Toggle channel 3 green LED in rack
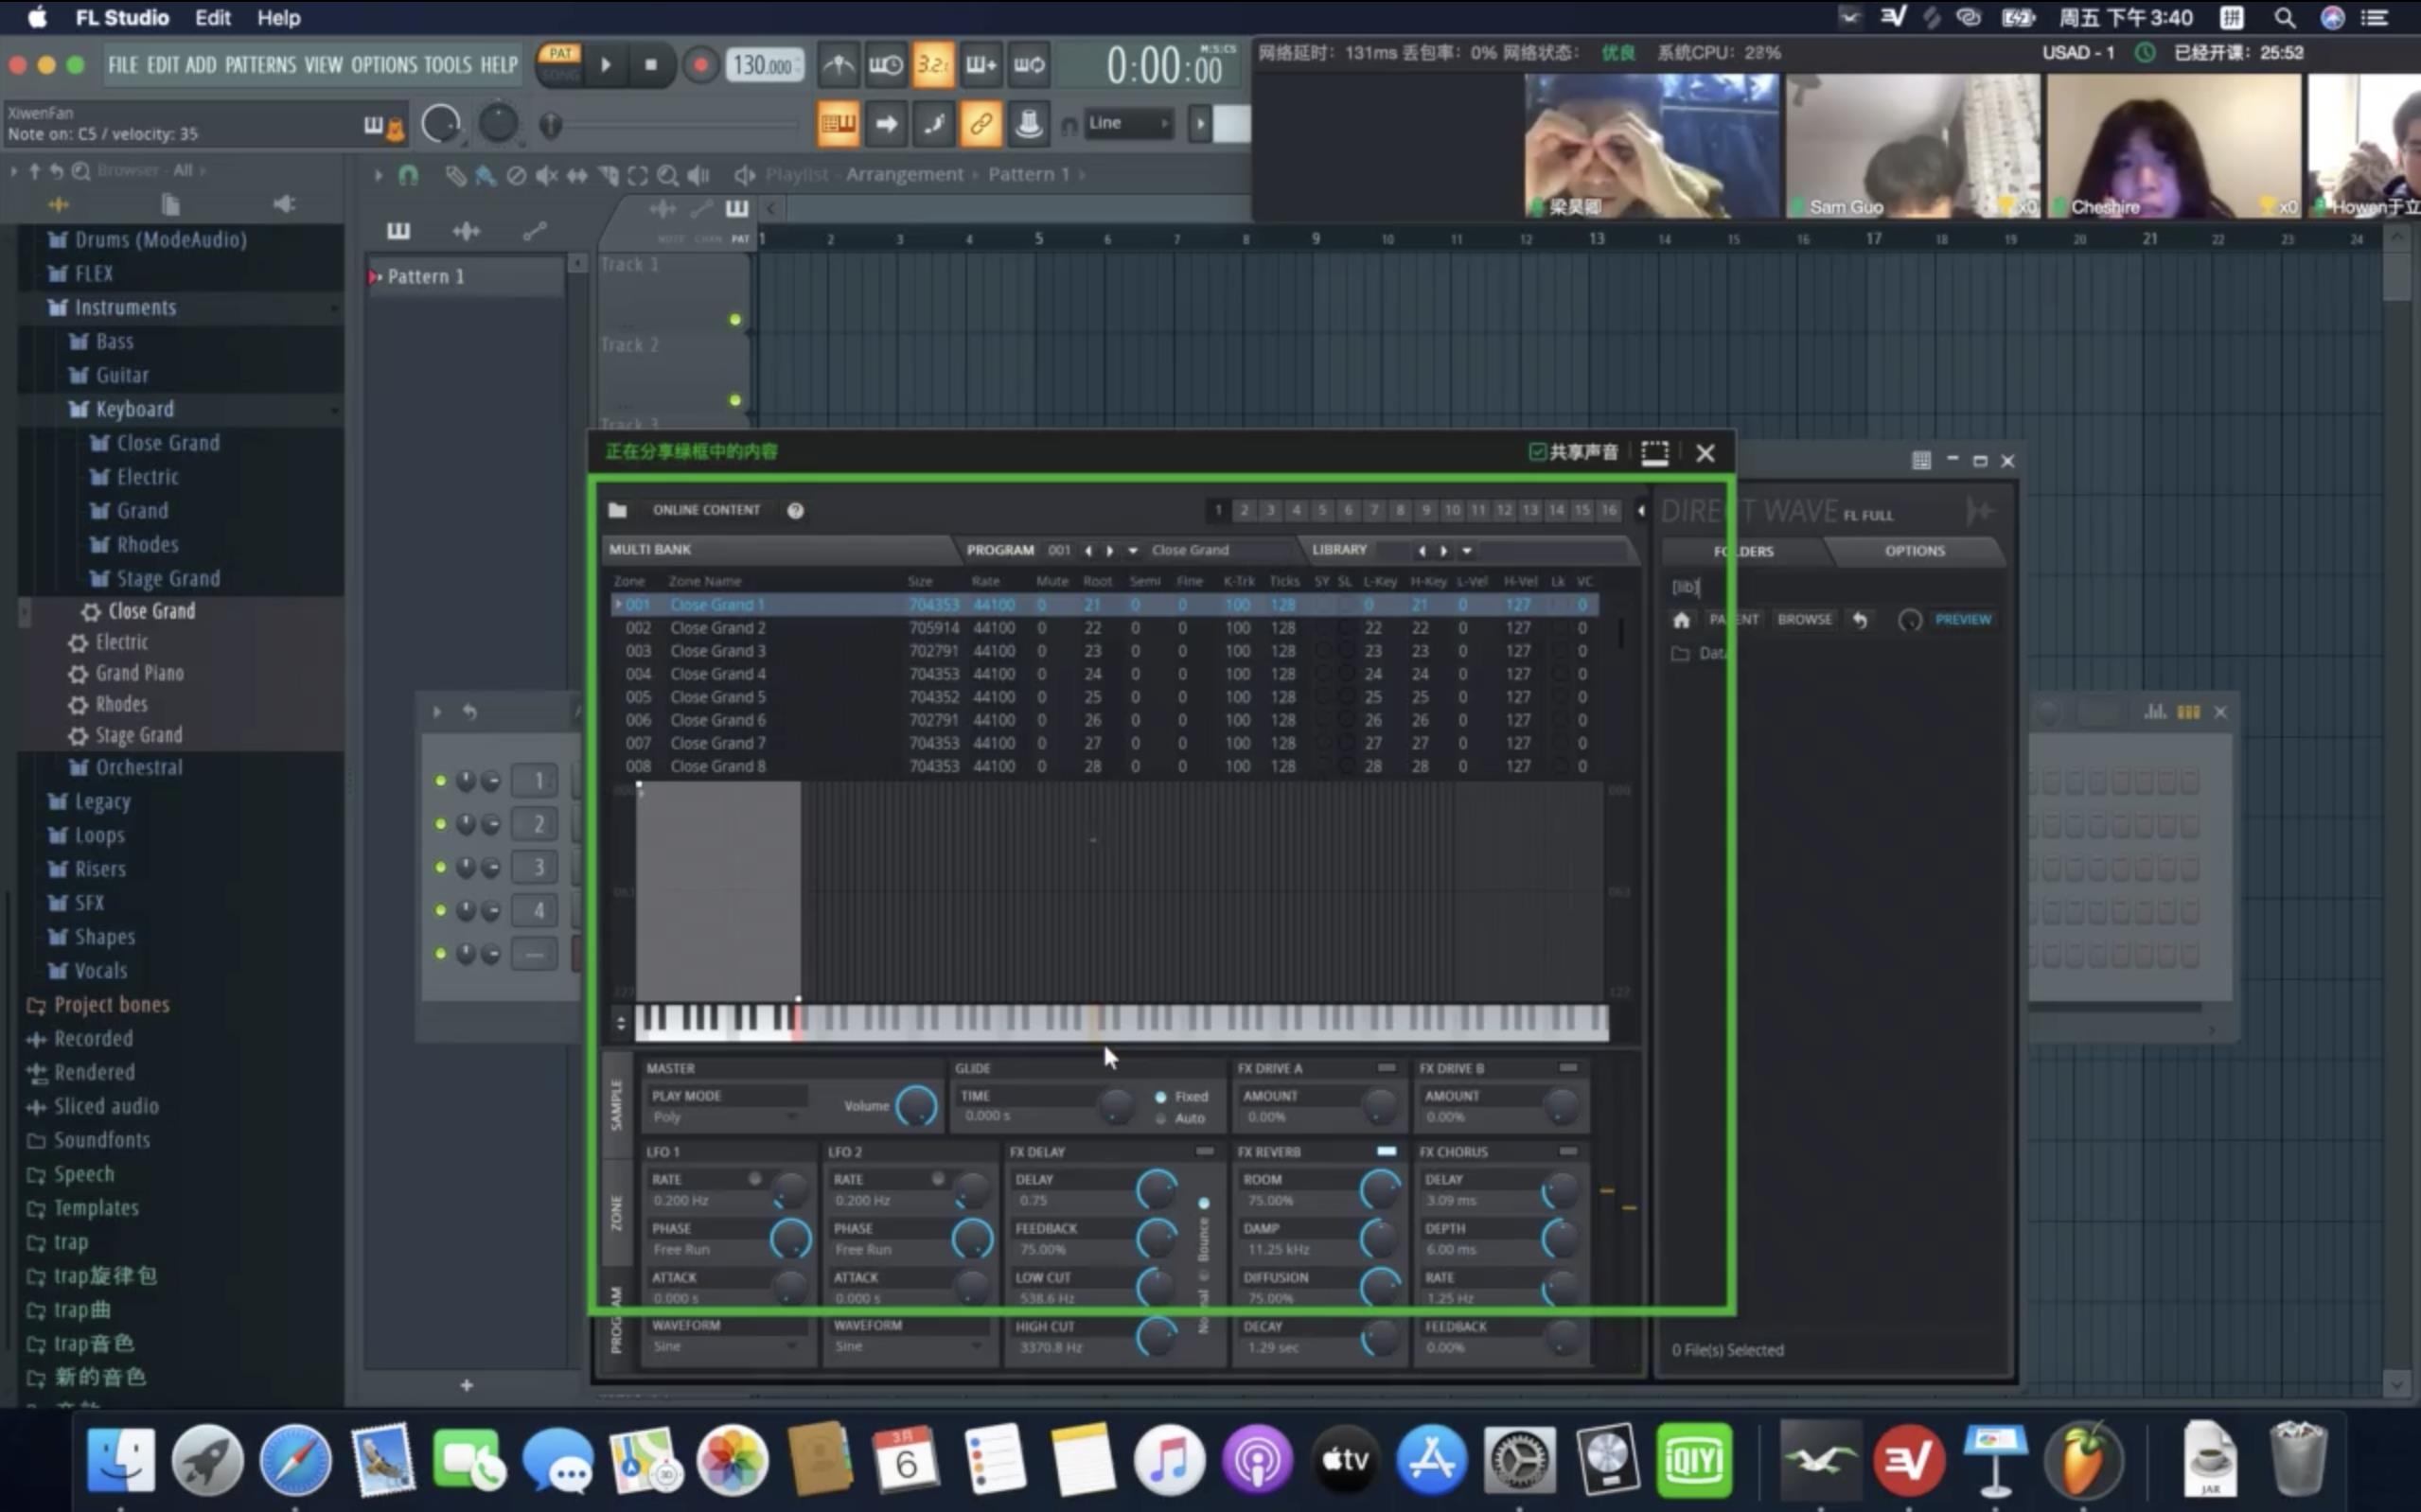This screenshot has width=2421, height=1512. coord(441,867)
